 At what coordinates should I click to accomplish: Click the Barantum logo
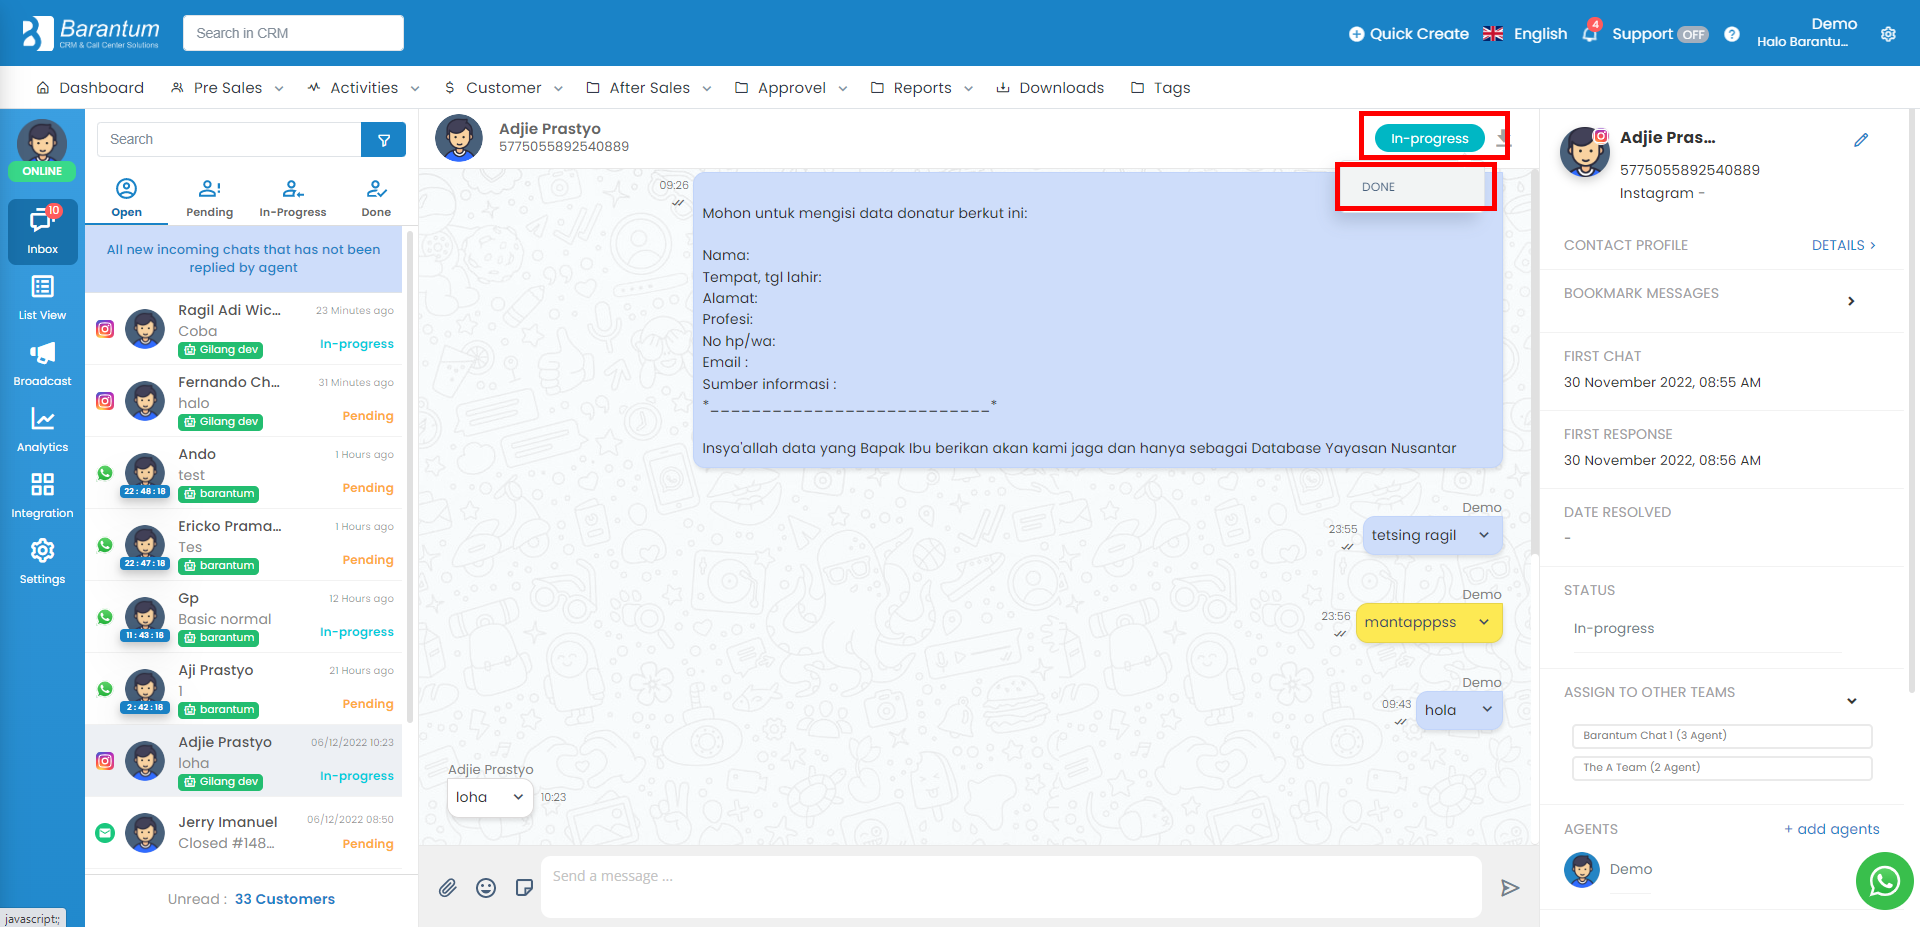[91, 33]
